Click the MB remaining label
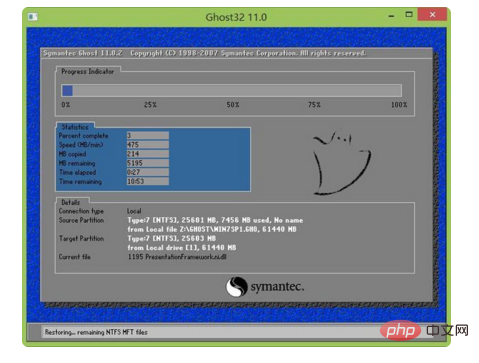The width and height of the screenshot is (479, 363). pyautogui.click(x=77, y=163)
